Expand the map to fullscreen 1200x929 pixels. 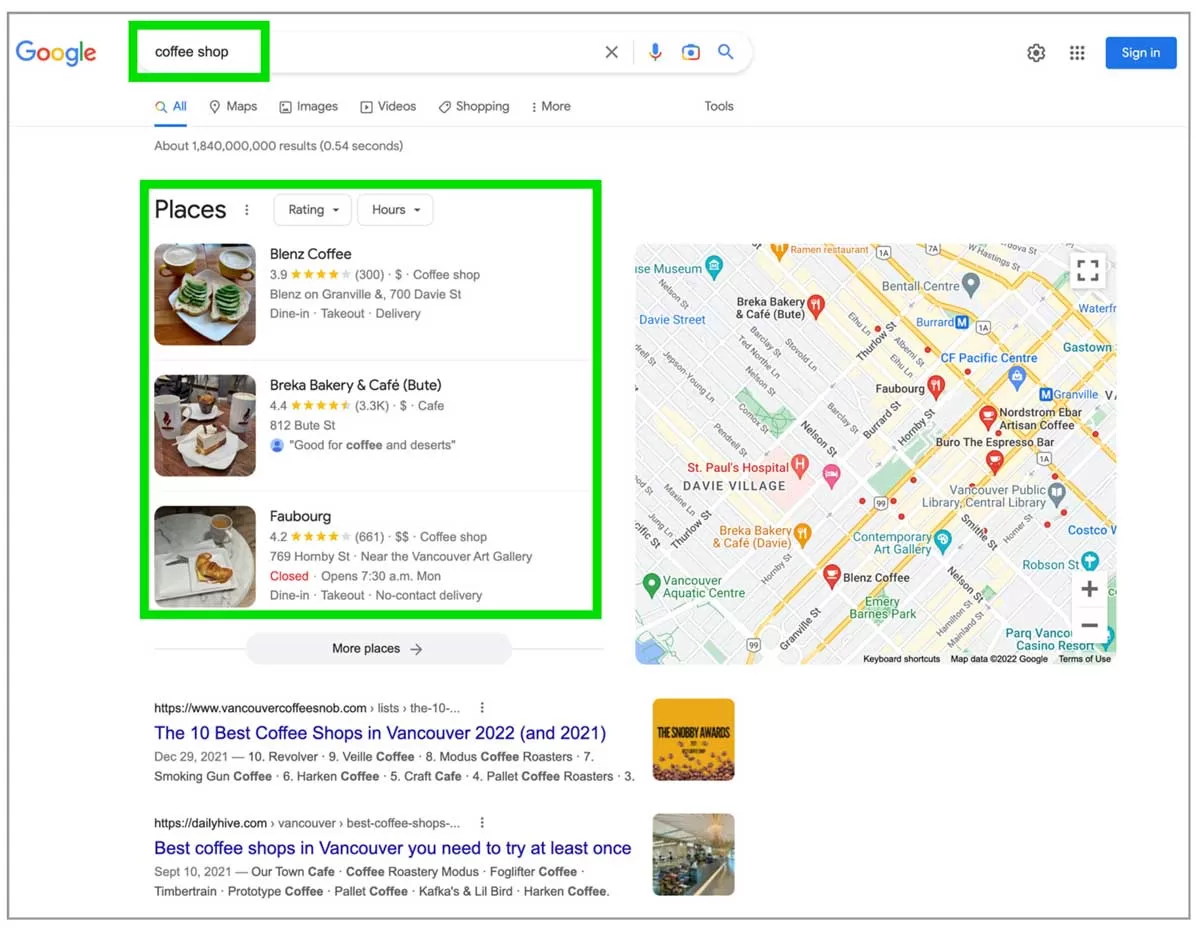pos(1088,270)
